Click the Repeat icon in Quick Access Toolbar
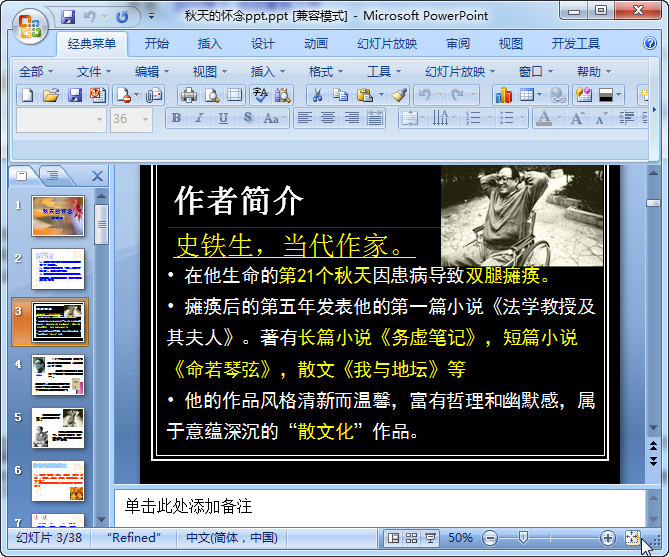This screenshot has width=669, height=557. pos(122,17)
